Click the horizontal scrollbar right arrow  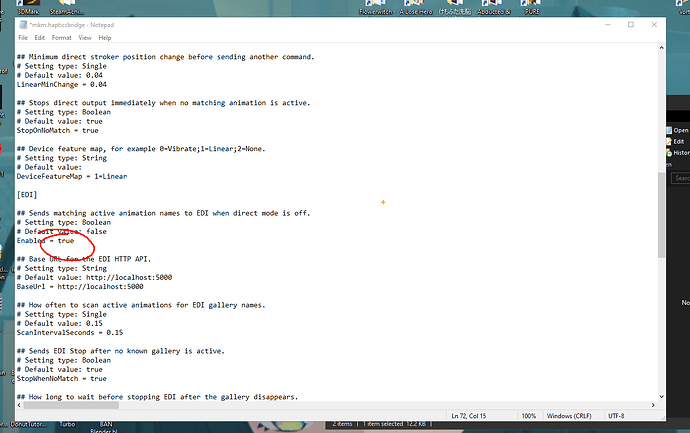click(x=653, y=405)
